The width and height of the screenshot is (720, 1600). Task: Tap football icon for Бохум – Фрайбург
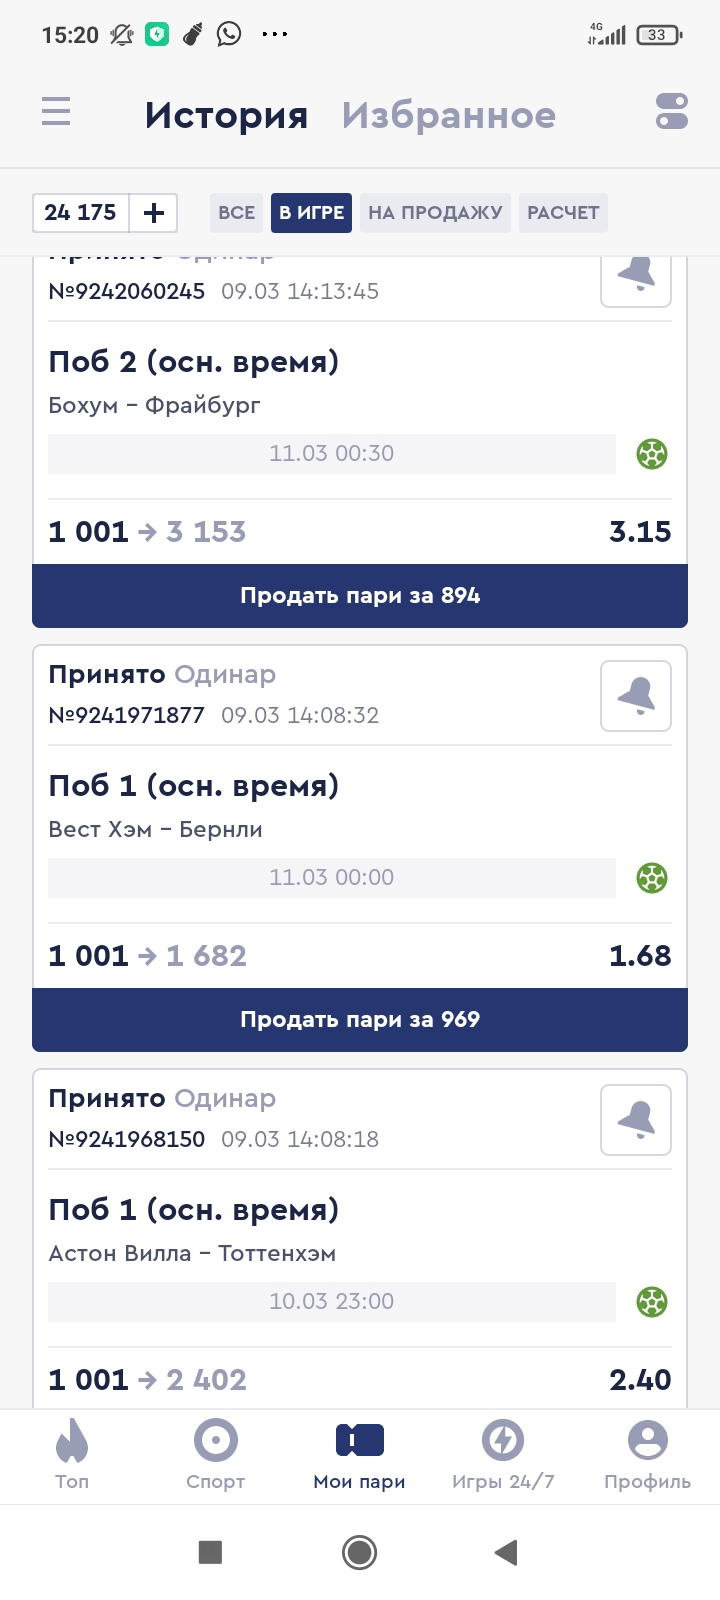(652, 454)
